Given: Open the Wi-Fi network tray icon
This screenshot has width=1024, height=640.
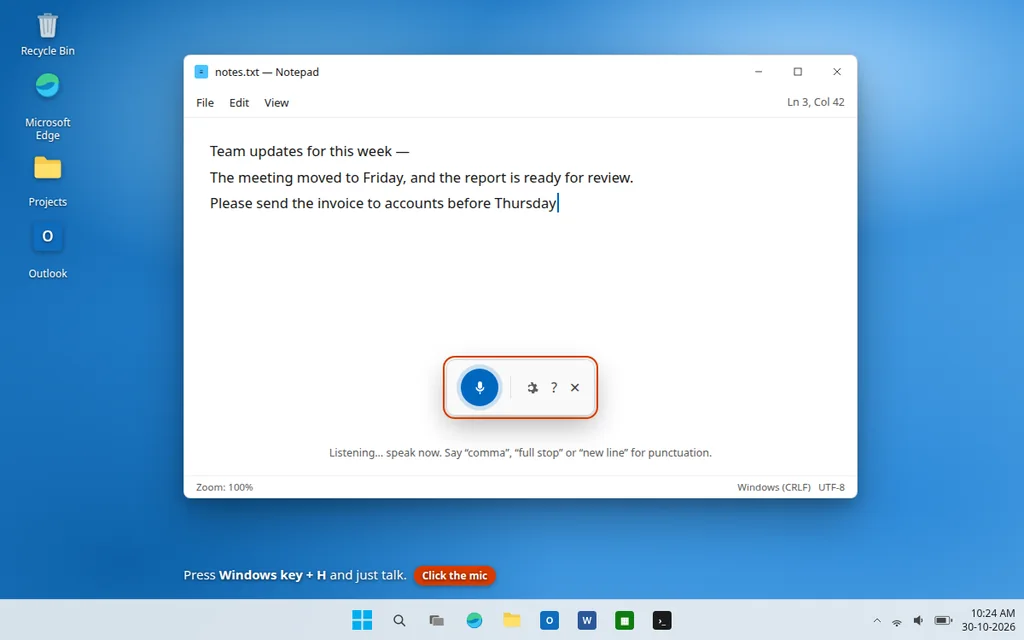Looking at the screenshot, I should [897, 621].
